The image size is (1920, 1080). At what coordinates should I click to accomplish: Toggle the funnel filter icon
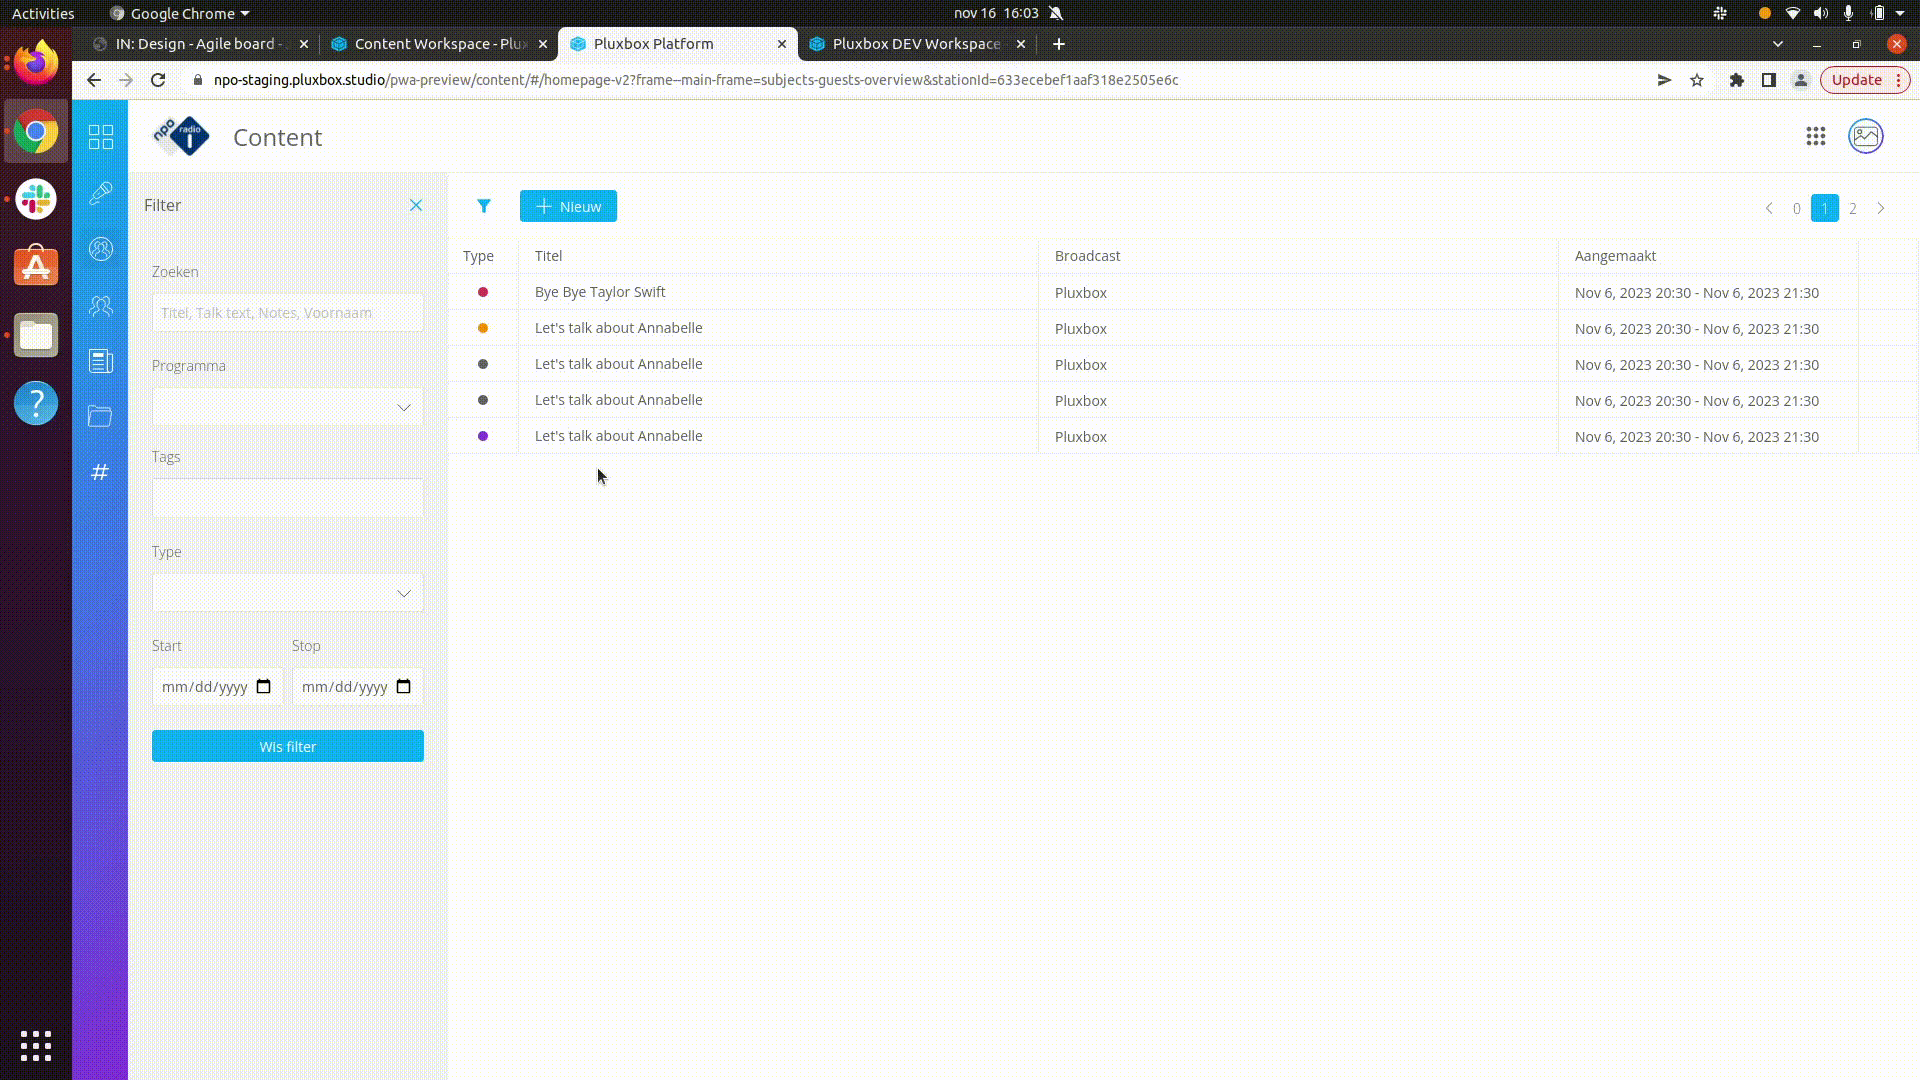coord(484,206)
